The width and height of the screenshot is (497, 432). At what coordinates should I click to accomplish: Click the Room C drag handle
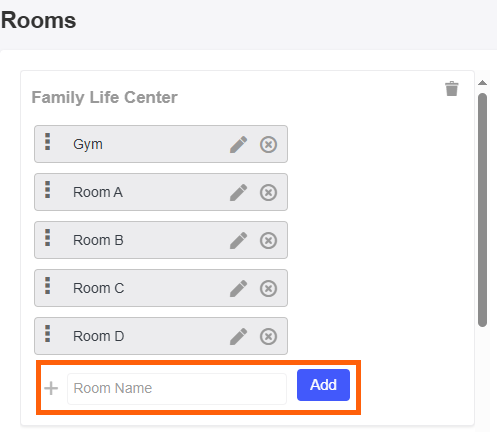48,286
